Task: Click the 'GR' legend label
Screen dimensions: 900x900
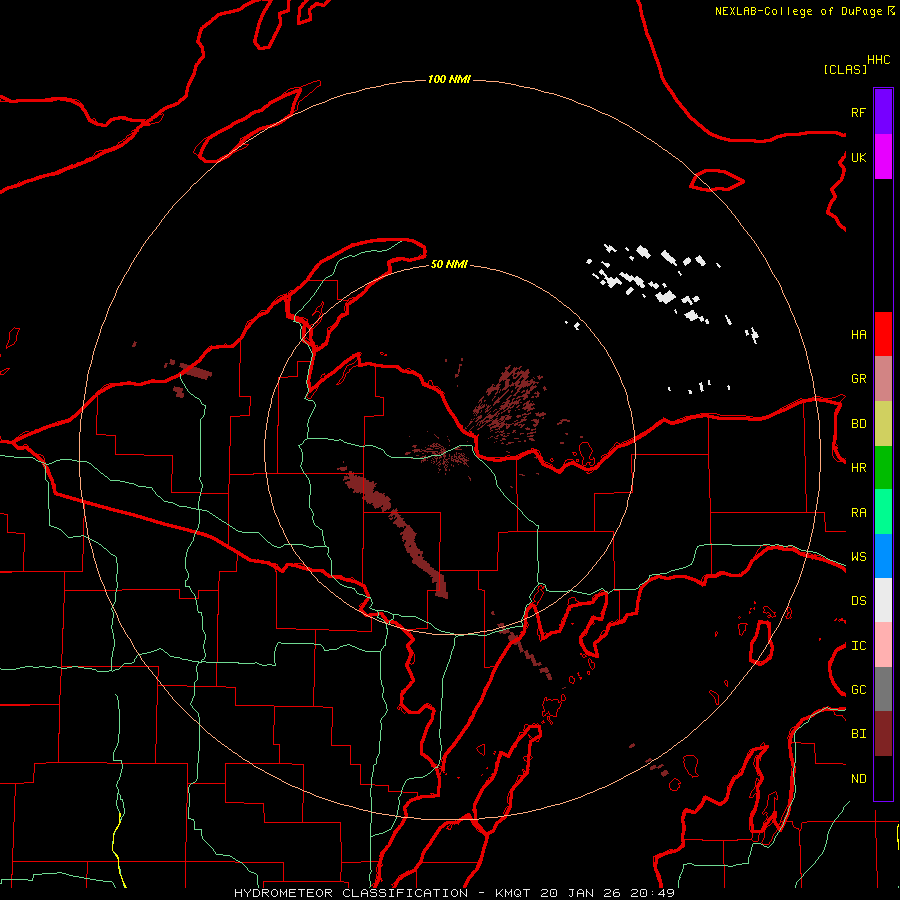Action: [859, 379]
